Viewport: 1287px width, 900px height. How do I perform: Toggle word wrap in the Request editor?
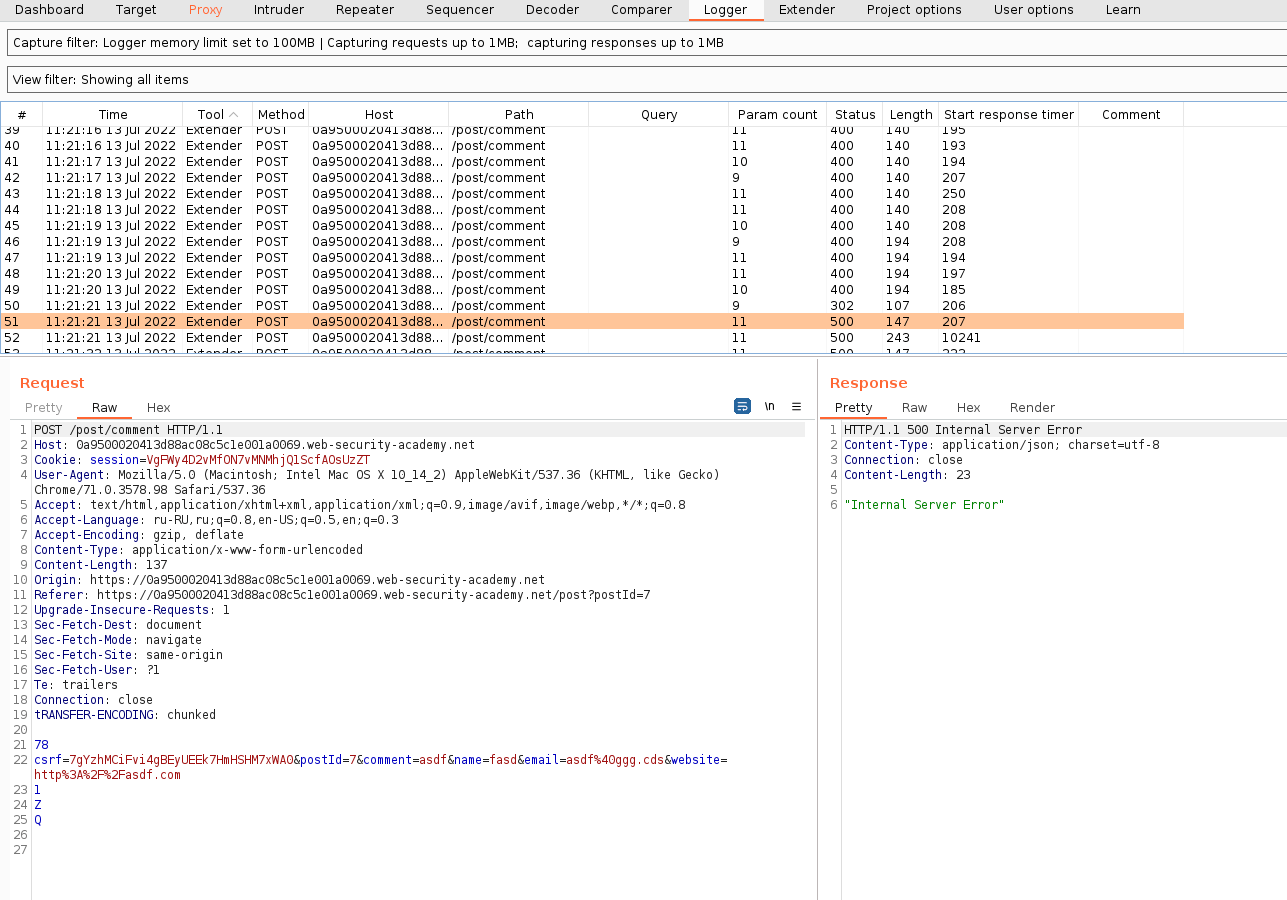[742, 406]
